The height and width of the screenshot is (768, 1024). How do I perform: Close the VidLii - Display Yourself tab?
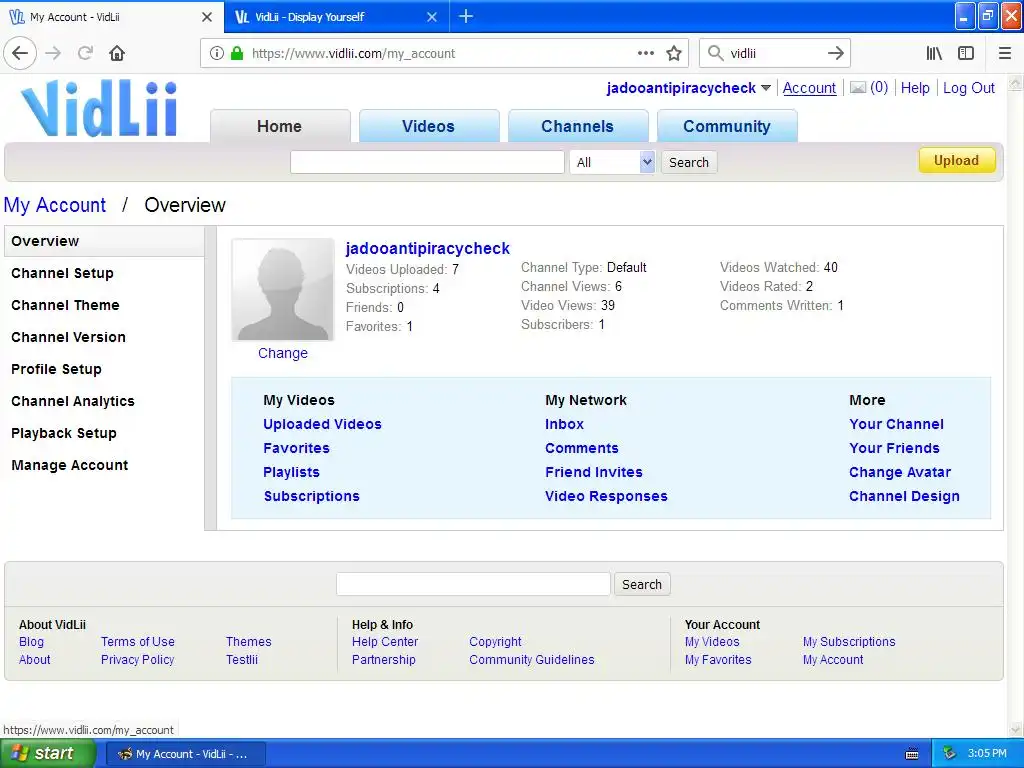(432, 17)
